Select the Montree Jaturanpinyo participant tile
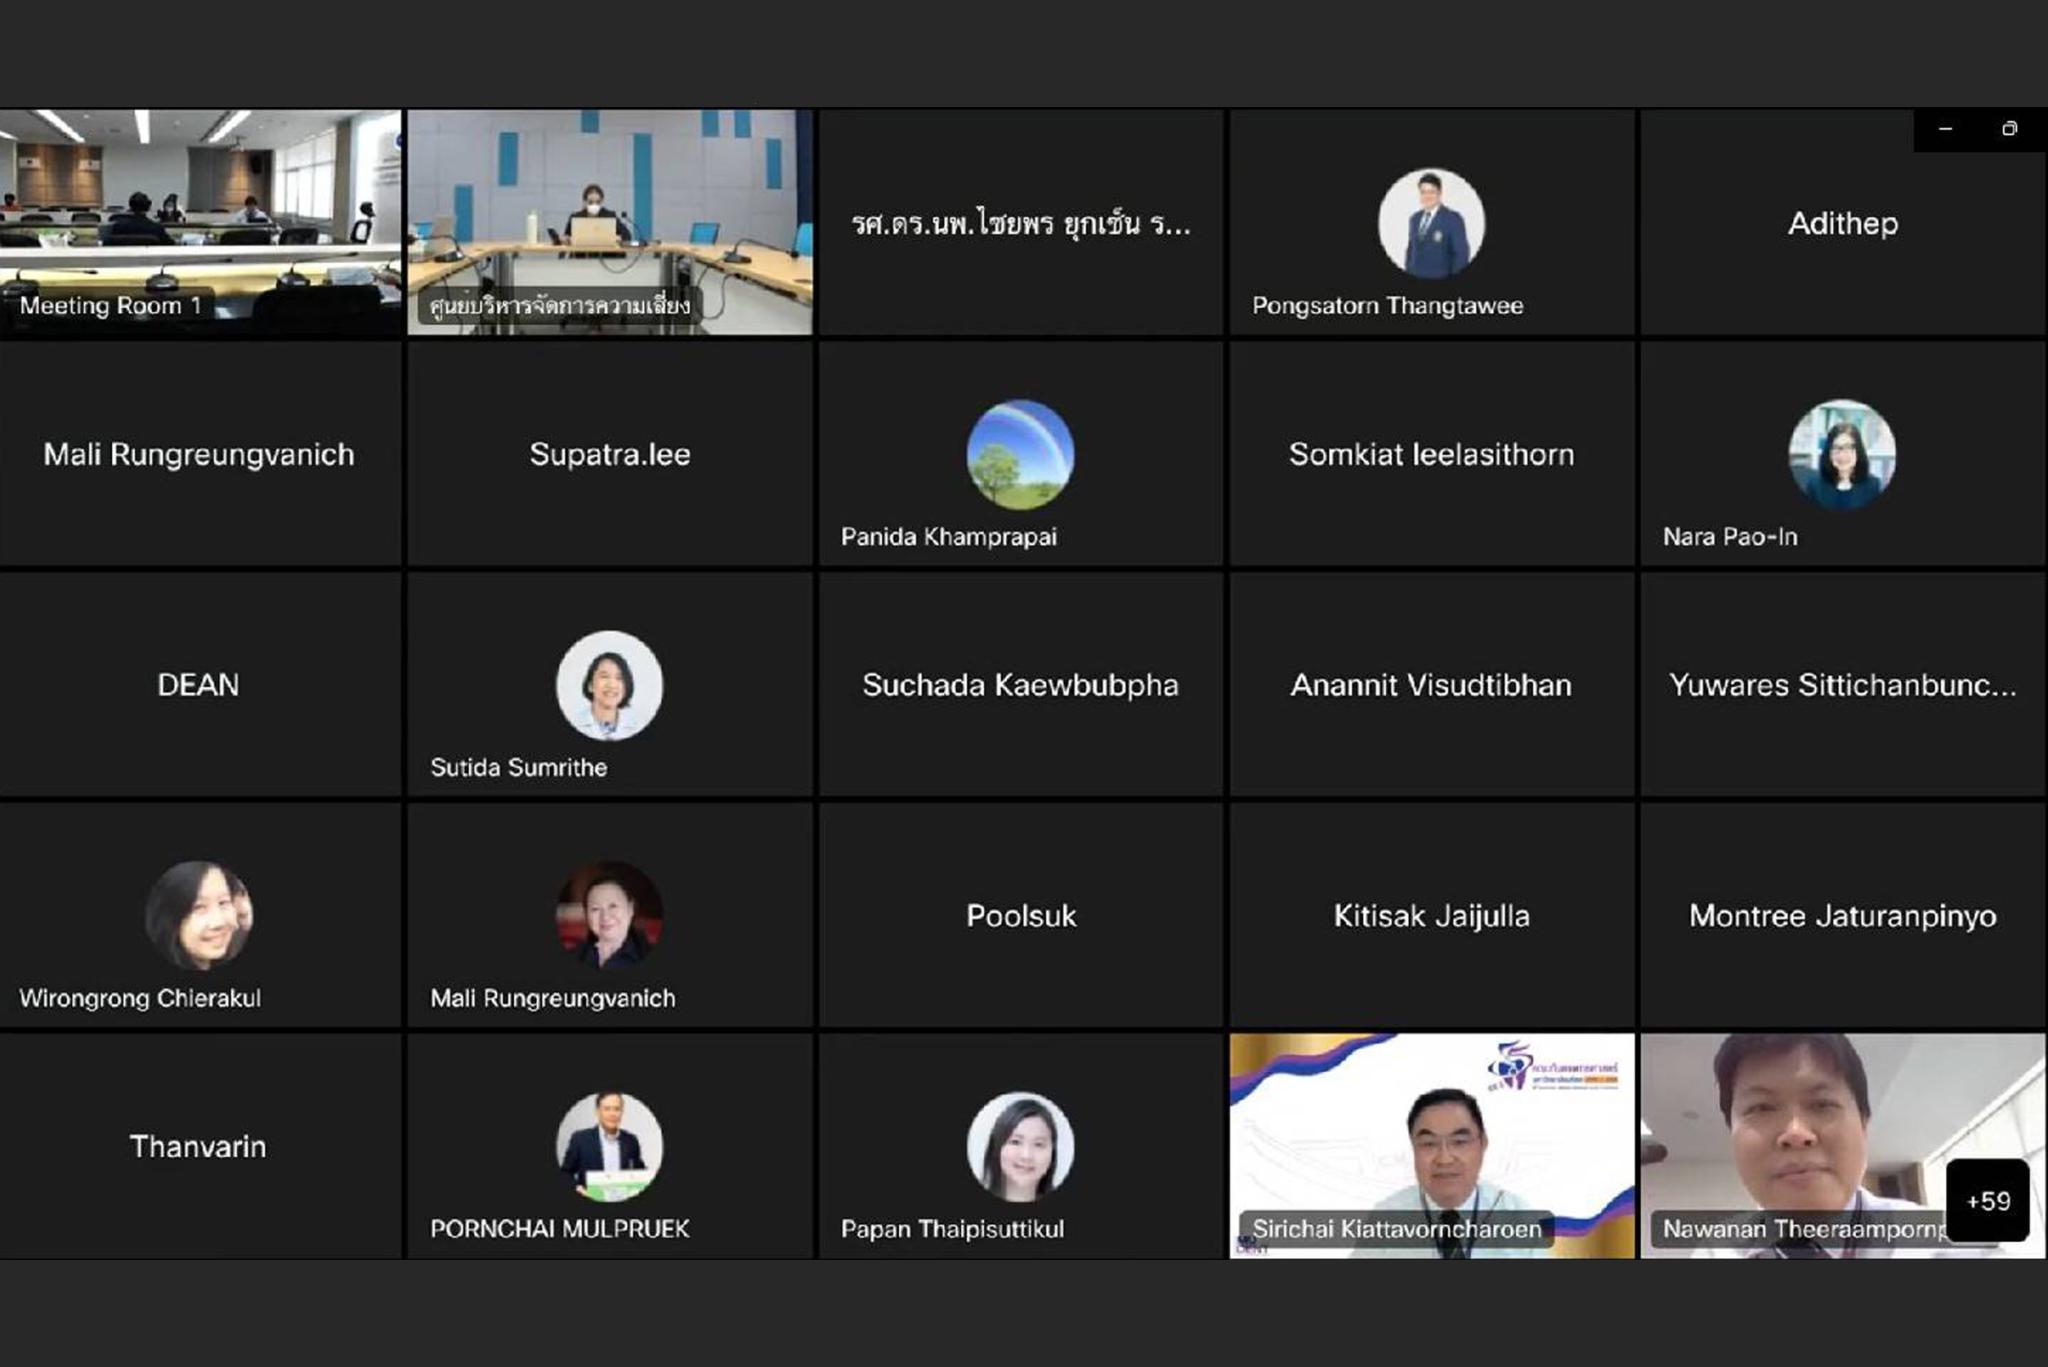 coord(1843,915)
